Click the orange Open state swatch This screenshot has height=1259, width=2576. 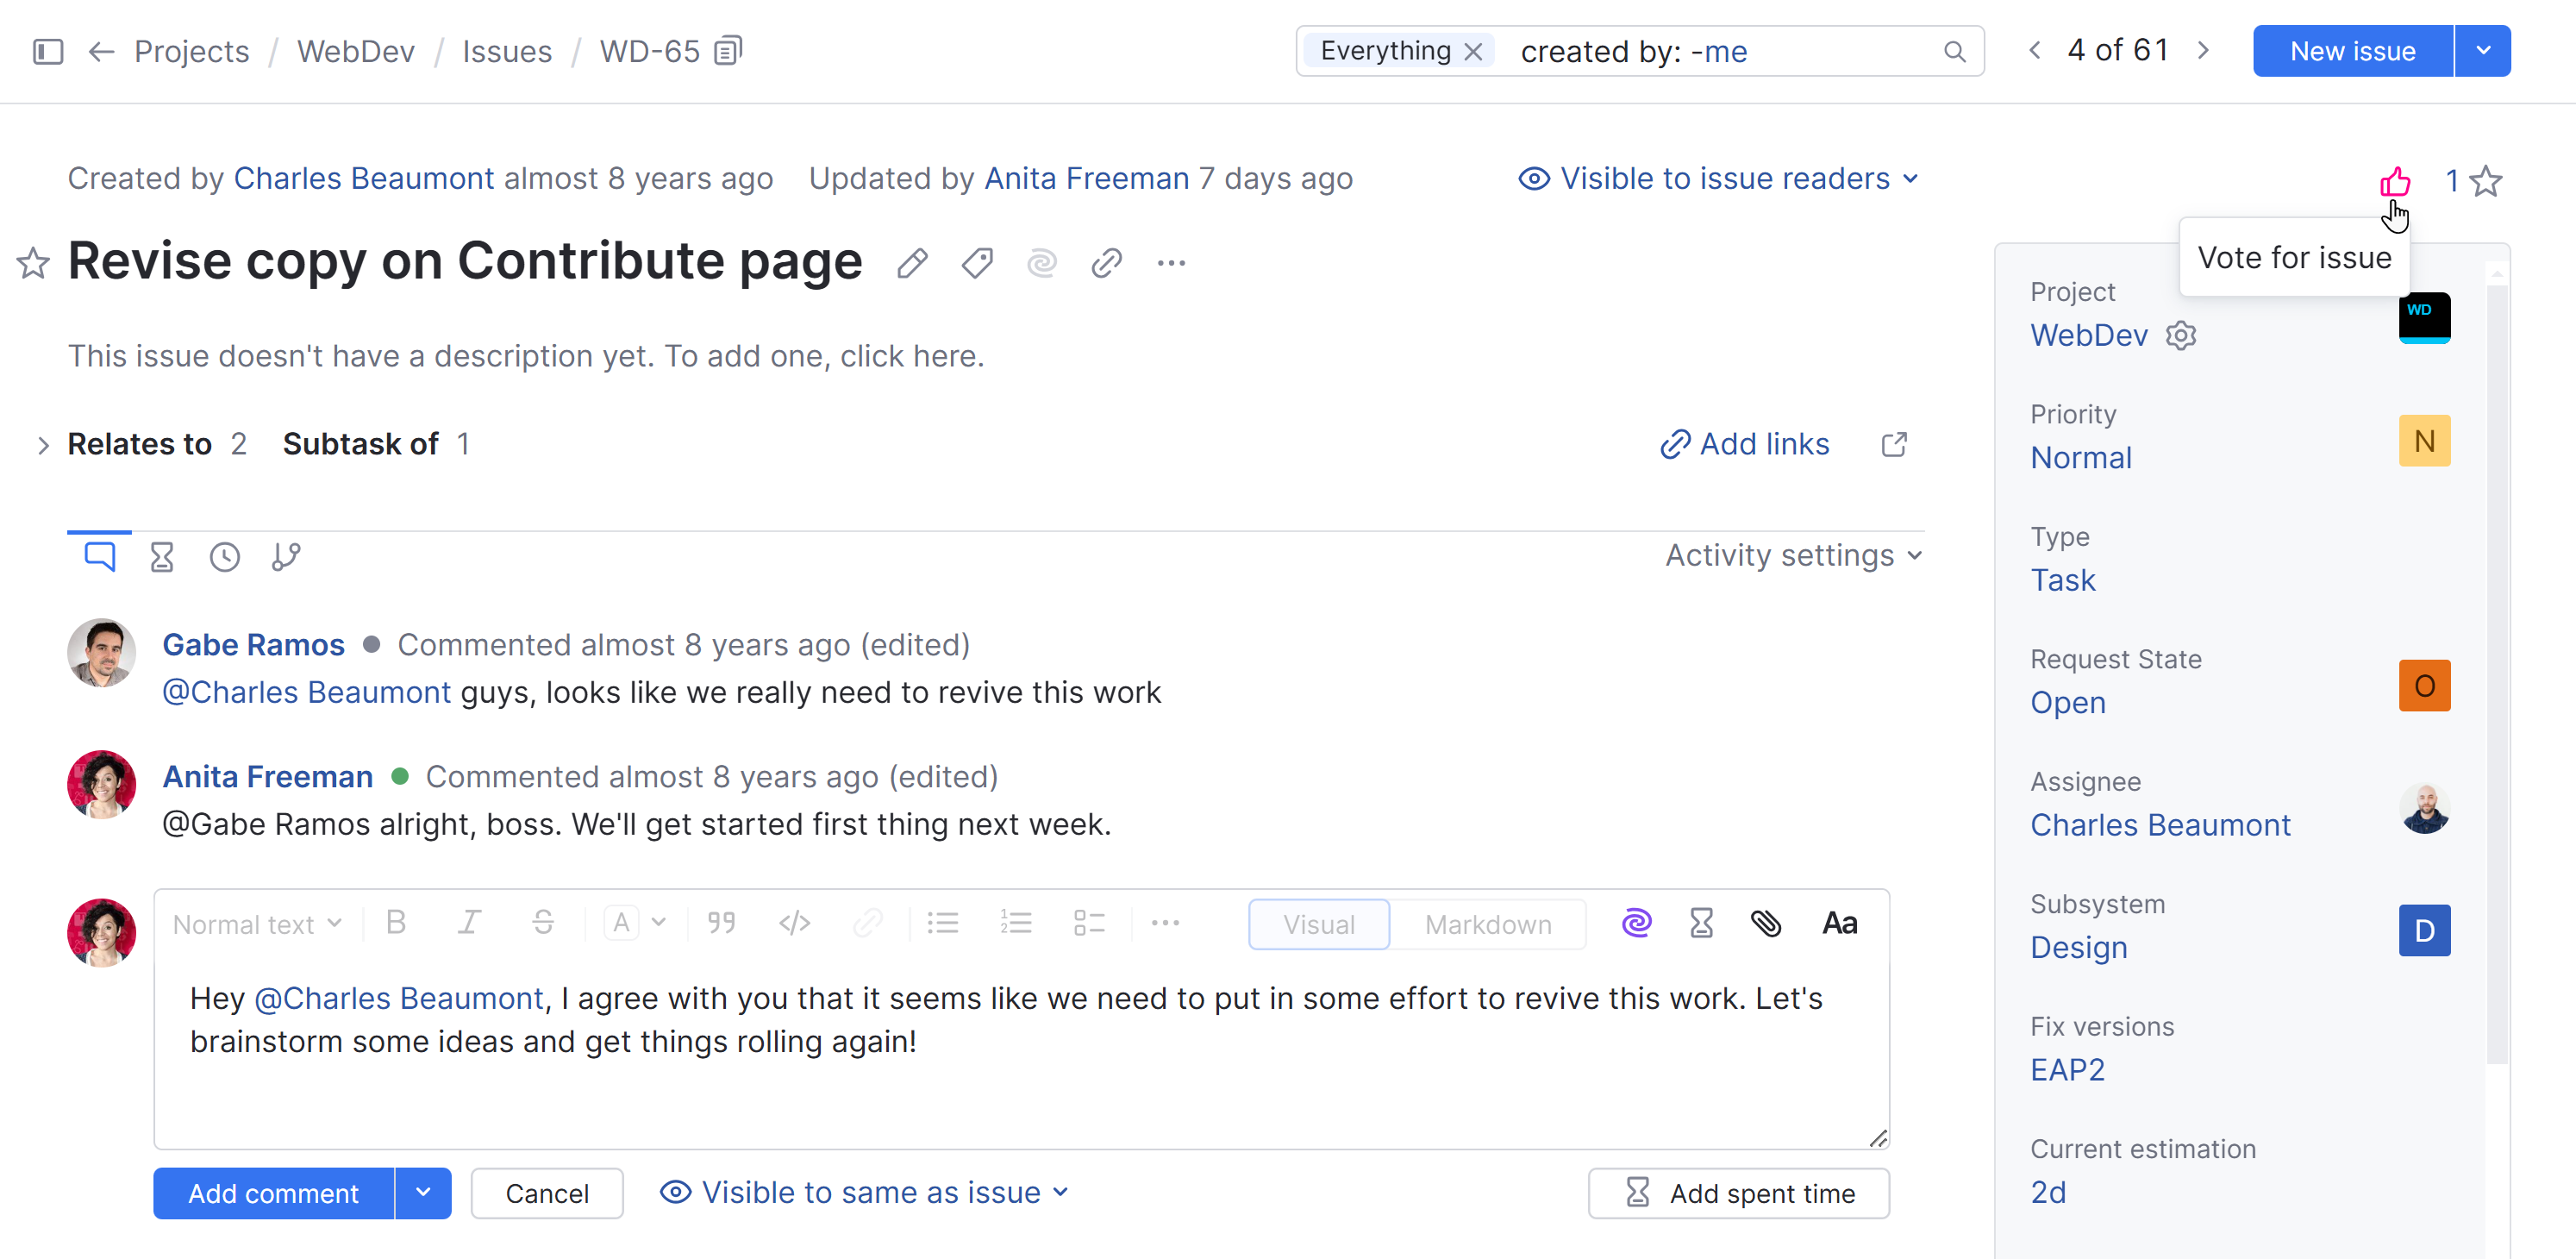2424,685
